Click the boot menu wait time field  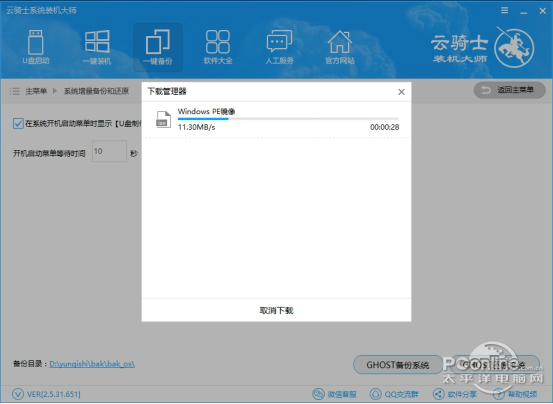coord(109,151)
